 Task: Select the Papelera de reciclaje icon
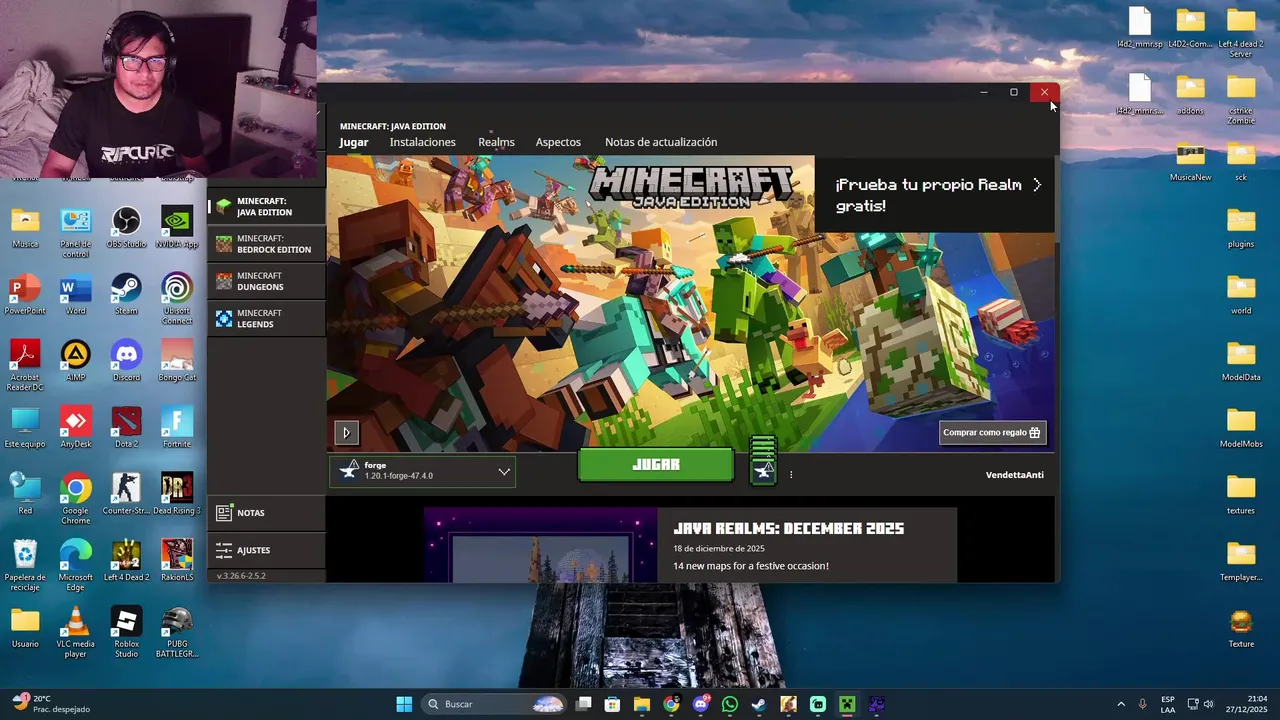pos(25,566)
